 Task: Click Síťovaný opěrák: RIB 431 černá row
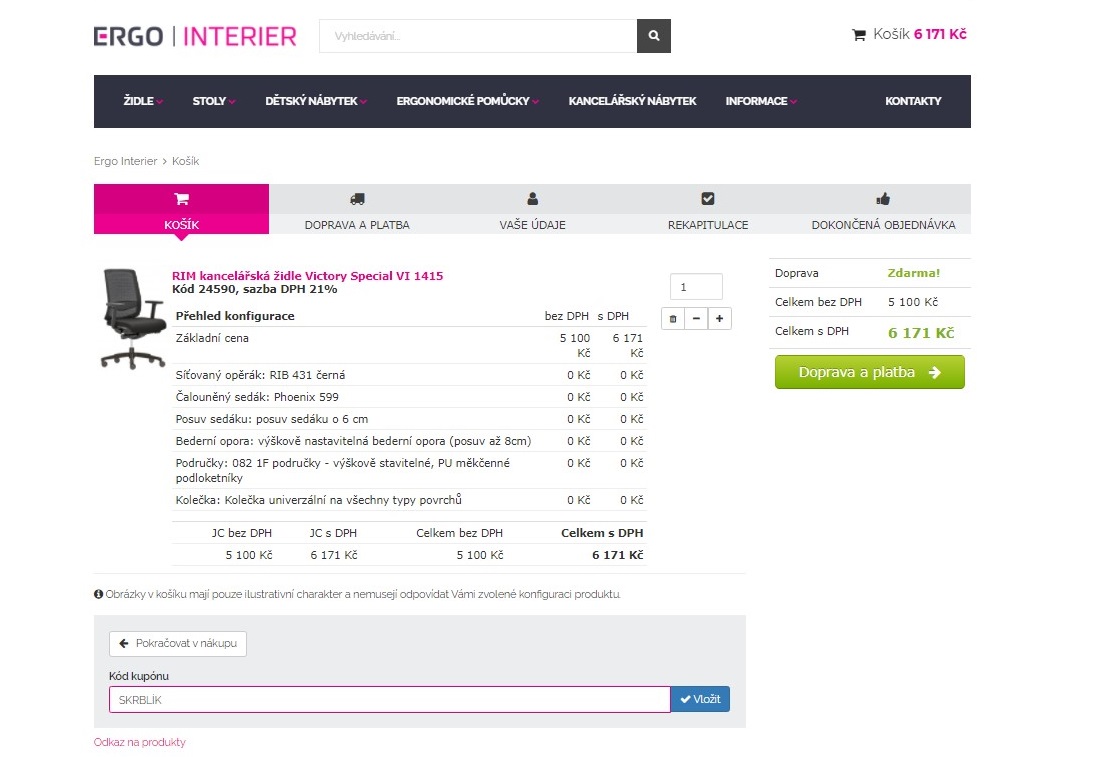(x=409, y=375)
